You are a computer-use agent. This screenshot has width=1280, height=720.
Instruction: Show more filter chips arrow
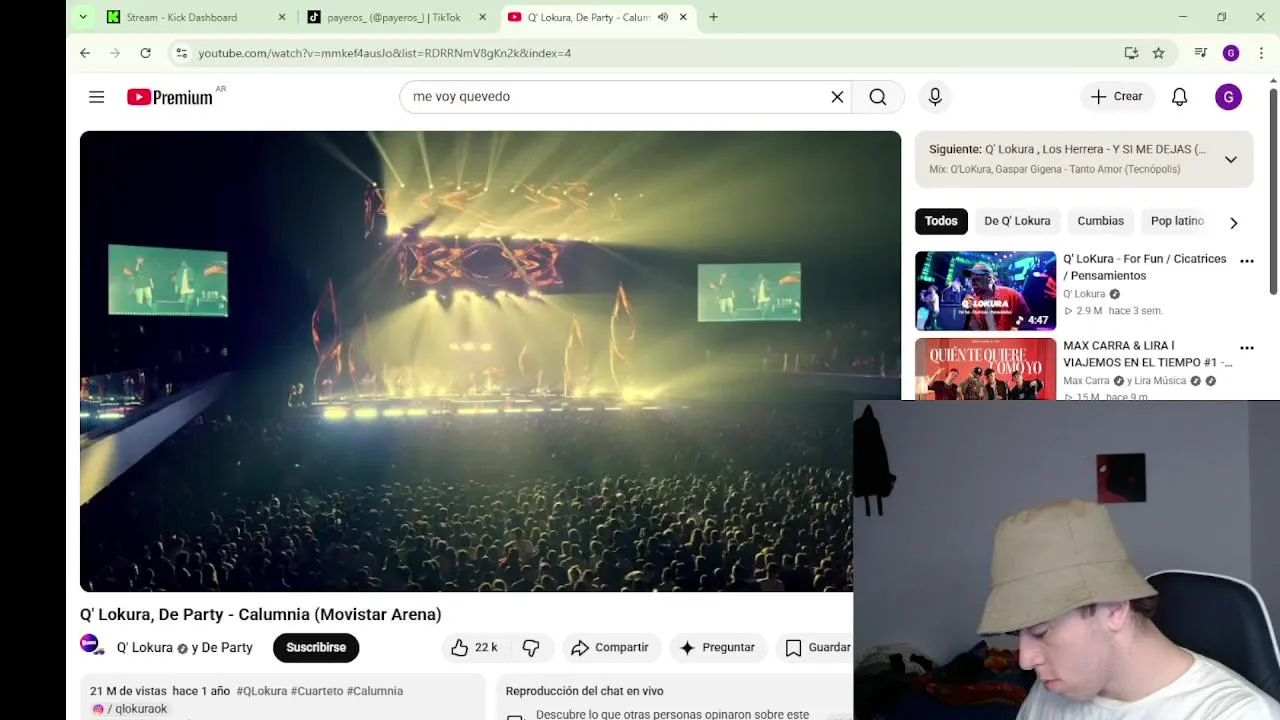pyautogui.click(x=1233, y=223)
